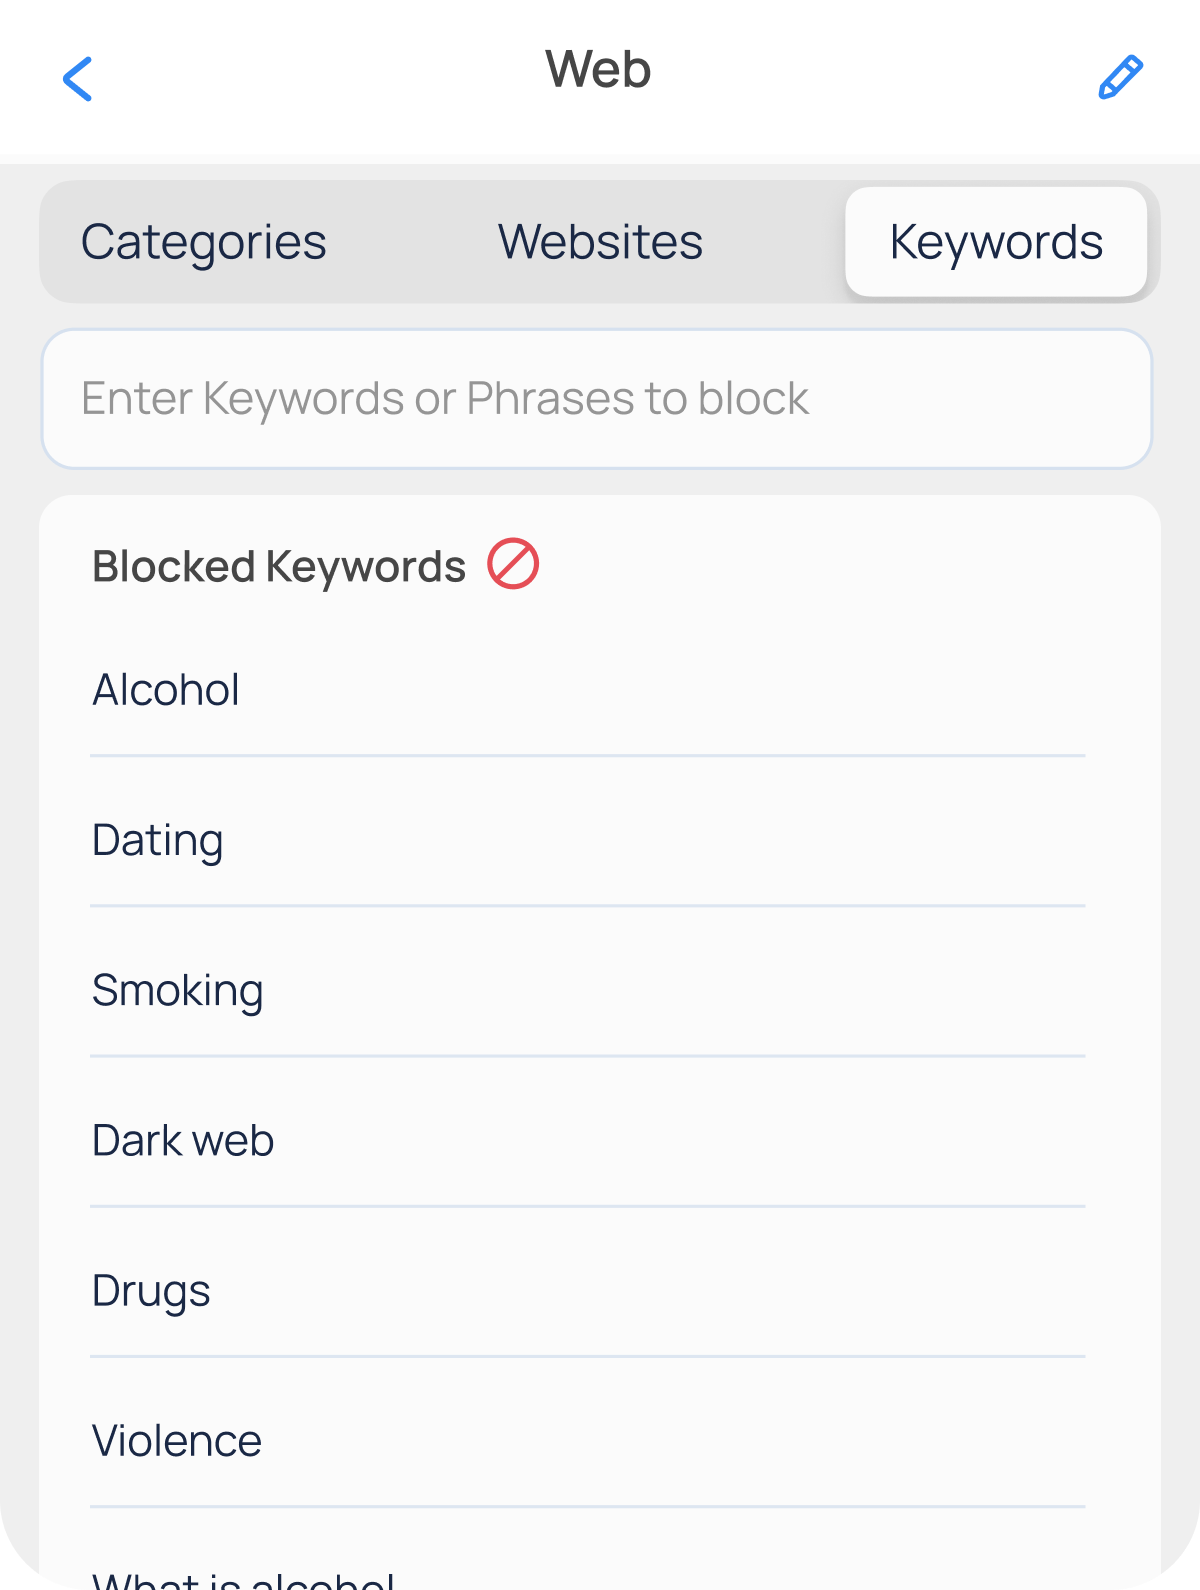The image size is (1200, 1590).
Task: Tap the pencil edit icon
Action: (x=1120, y=78)
